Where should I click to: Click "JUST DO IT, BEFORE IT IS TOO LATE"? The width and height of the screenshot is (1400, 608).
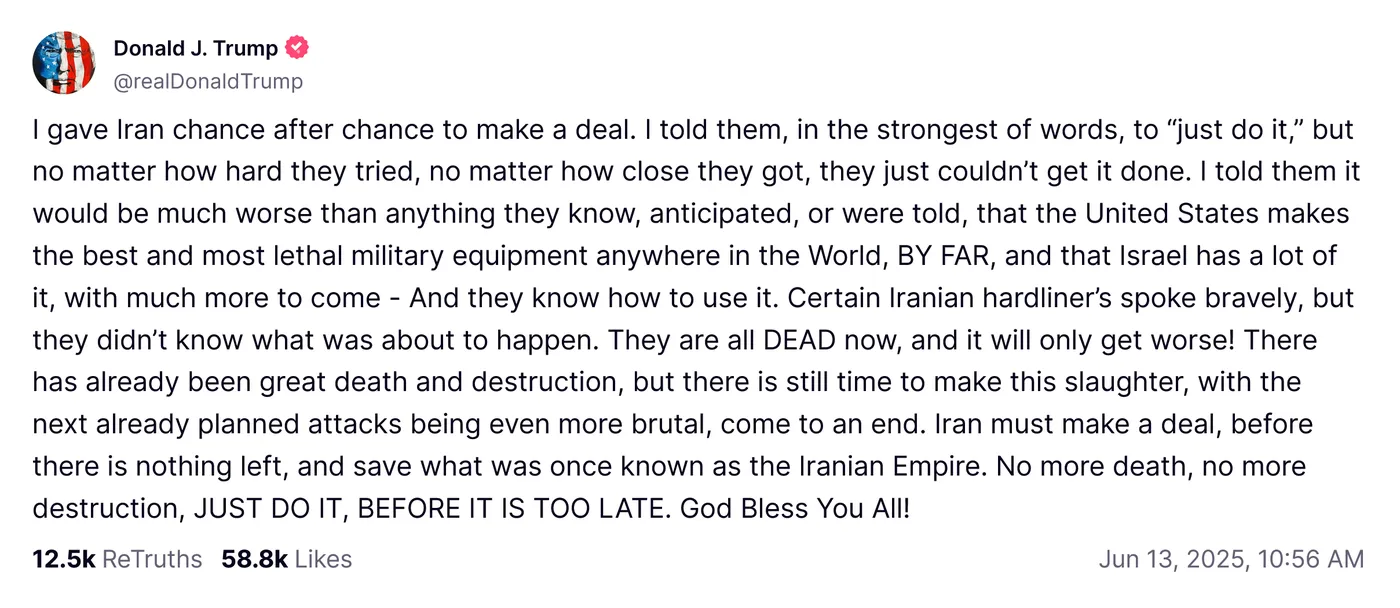click(x=431, y=508)
